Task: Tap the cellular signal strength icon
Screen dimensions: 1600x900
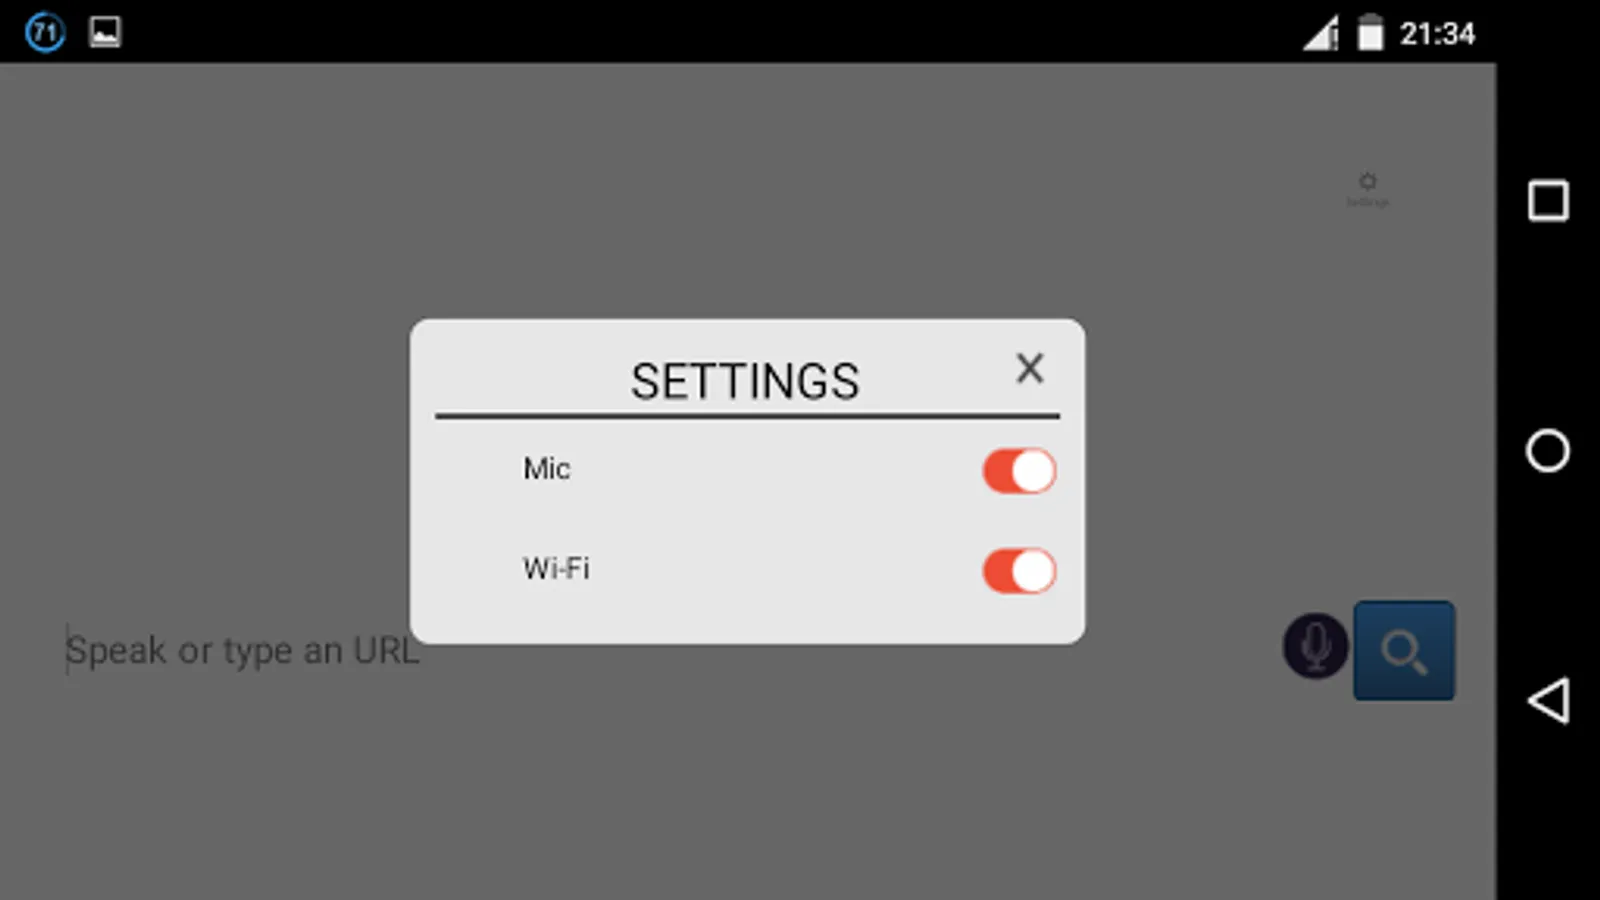Action: pyautogui.click(x=1320, y=33)
